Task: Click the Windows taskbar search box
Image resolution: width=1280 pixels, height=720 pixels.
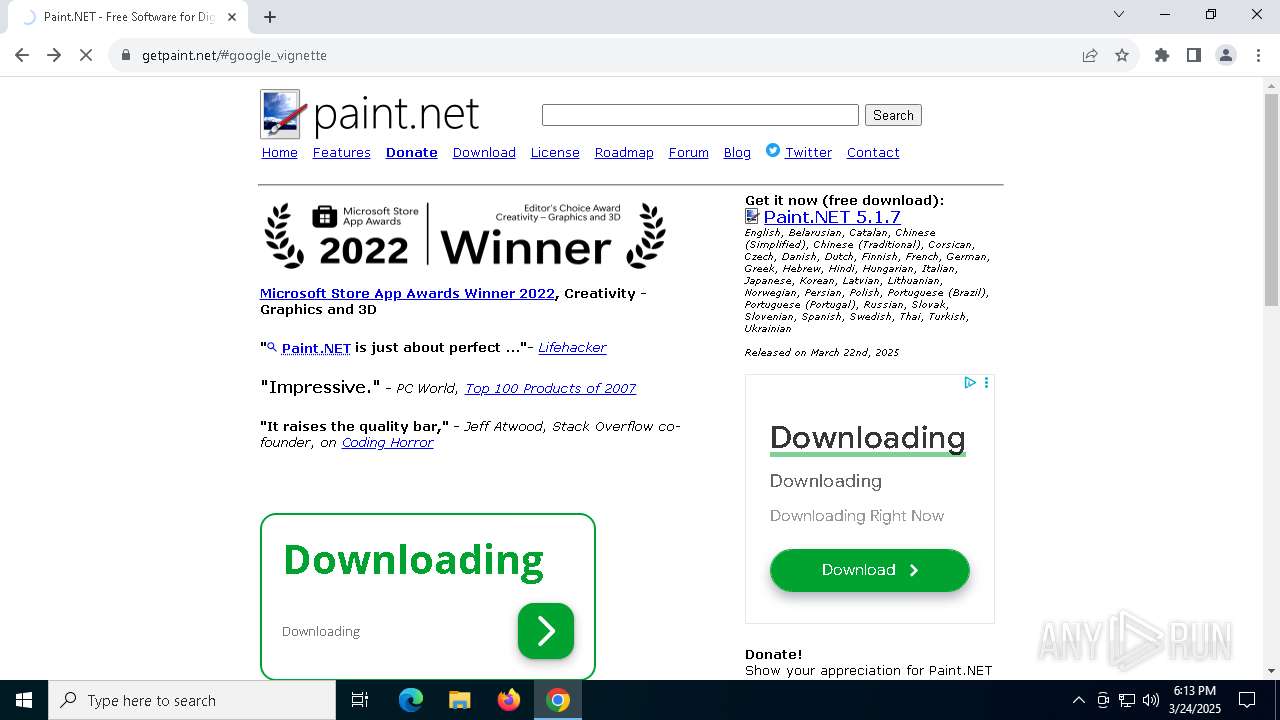Action: click(x=192, y=700)
